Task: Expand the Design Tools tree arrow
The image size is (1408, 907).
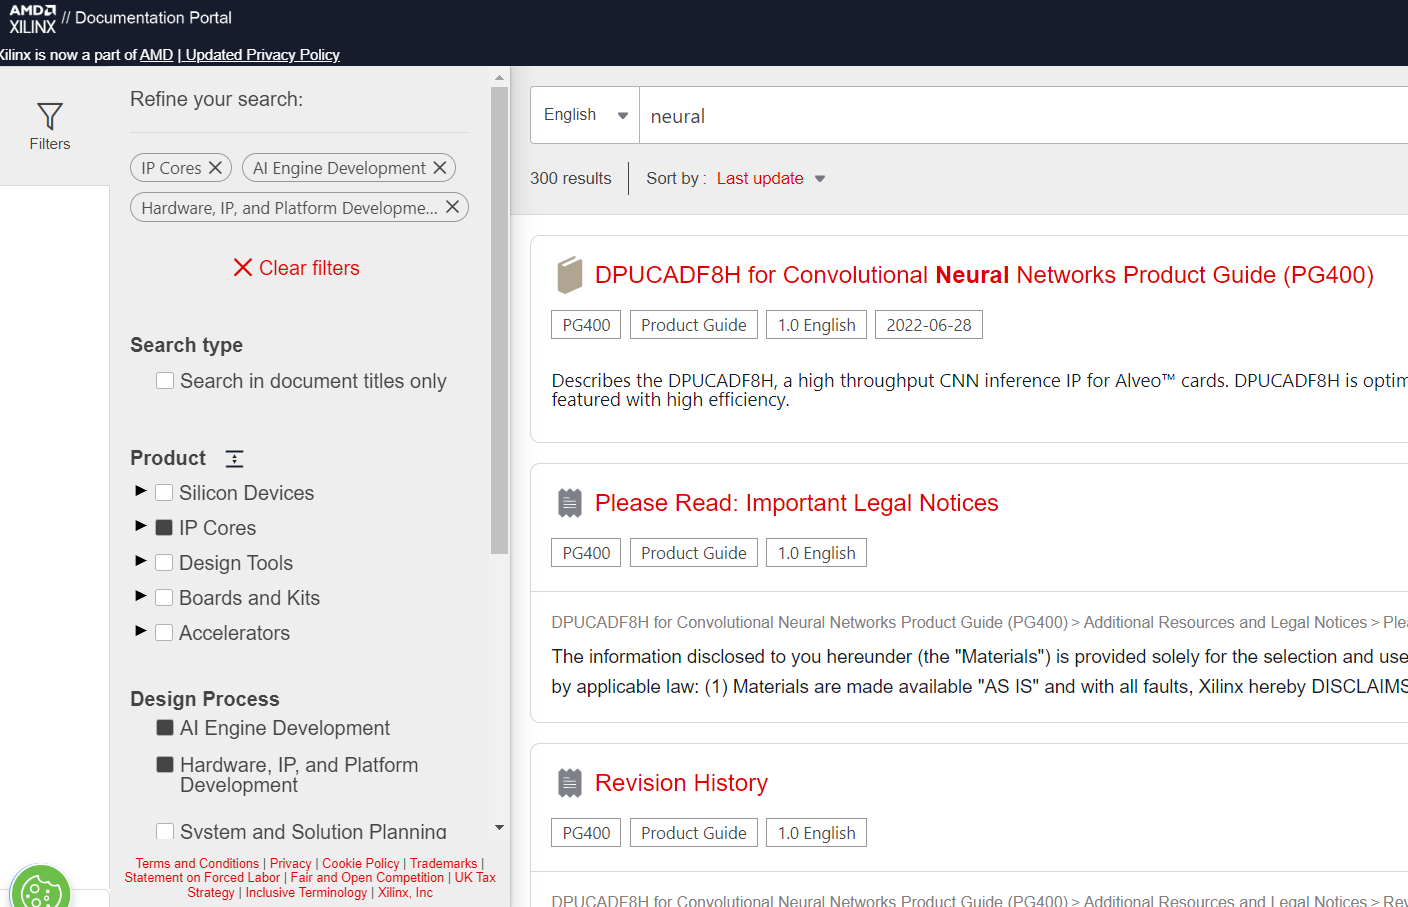Action: [141, 561]
